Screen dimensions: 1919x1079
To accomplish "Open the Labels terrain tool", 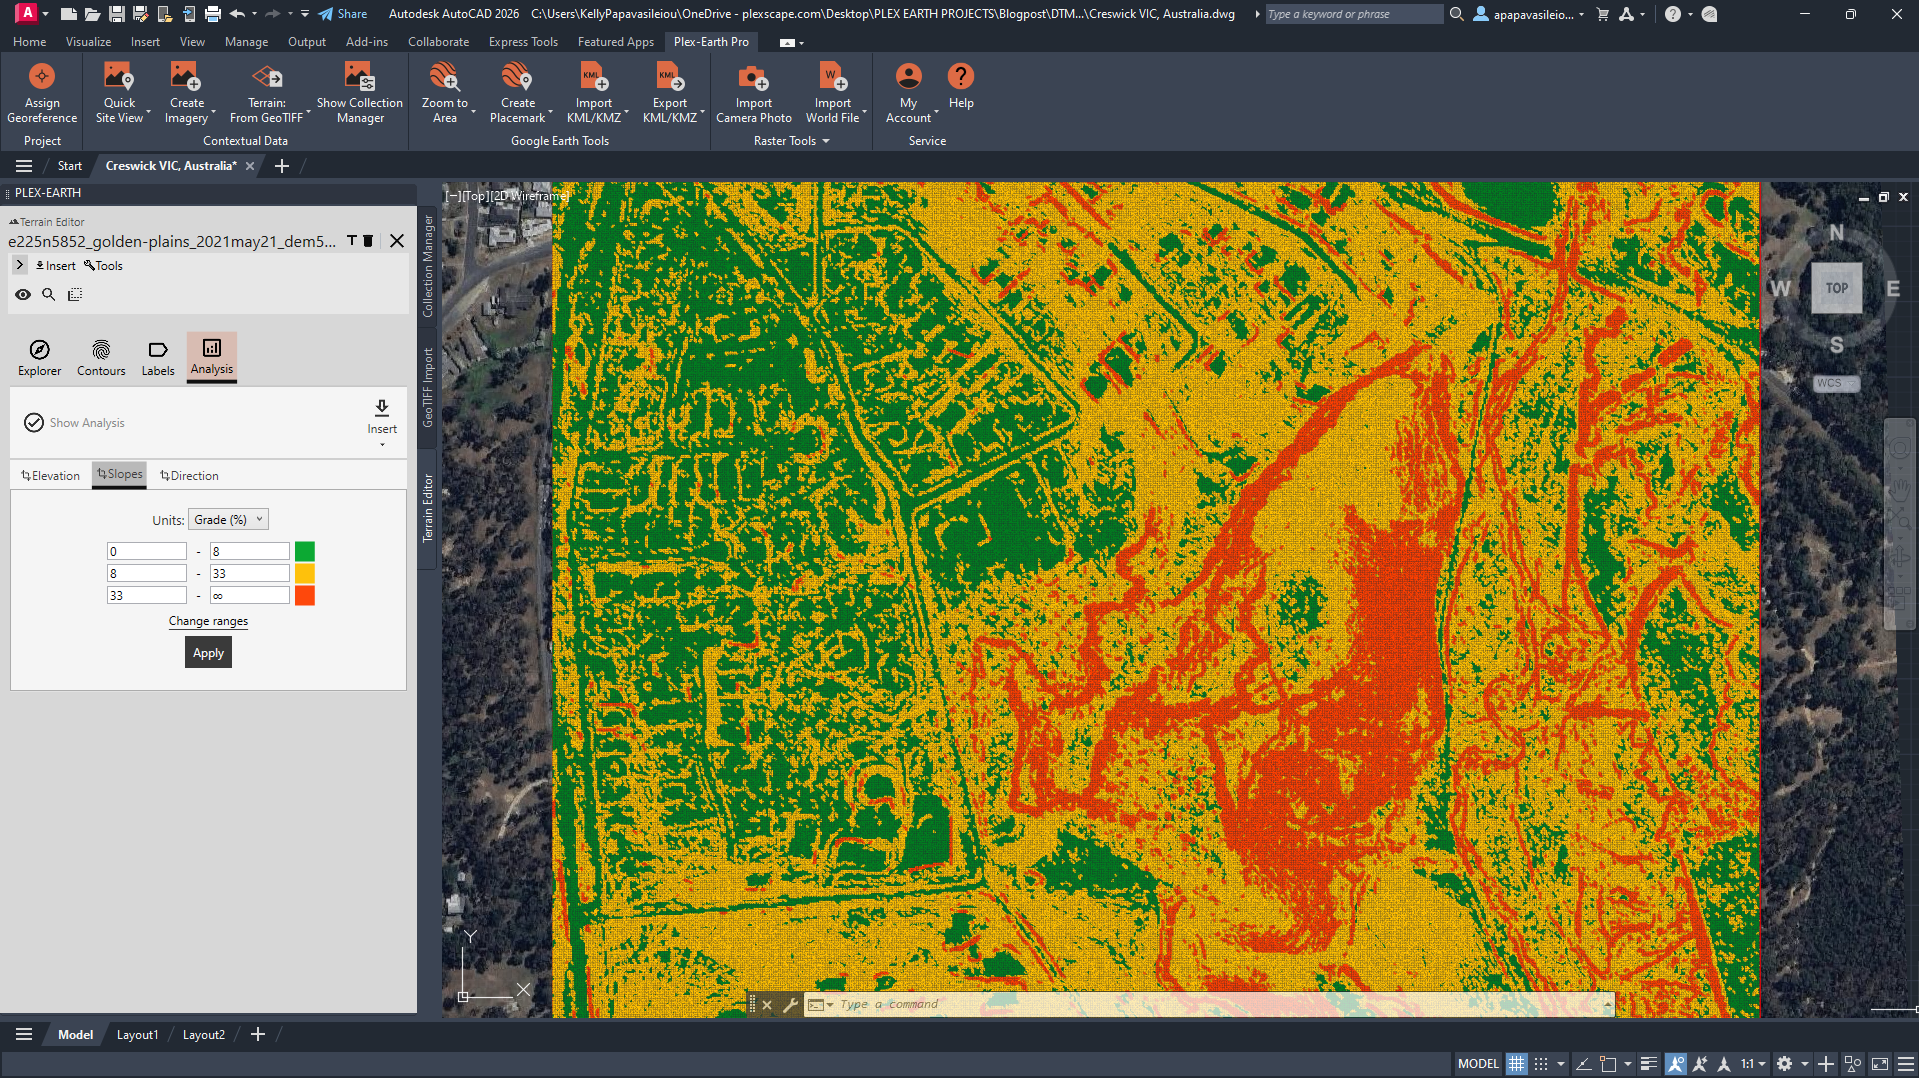I will 158,357.
